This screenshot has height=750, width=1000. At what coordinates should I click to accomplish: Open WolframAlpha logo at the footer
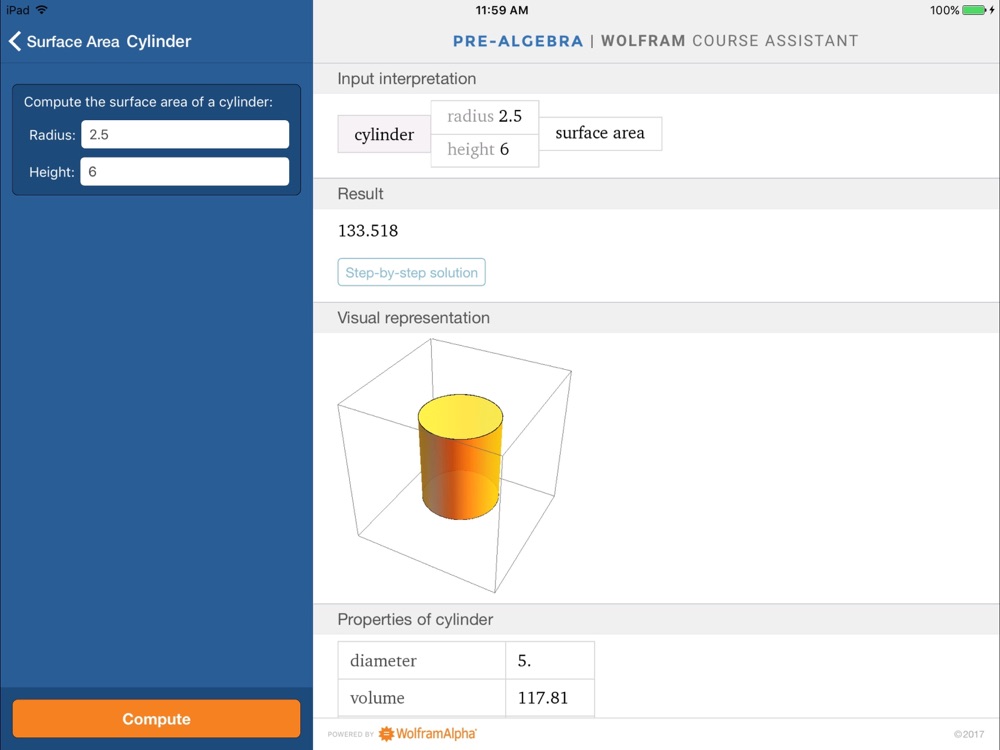pos(428,733)
